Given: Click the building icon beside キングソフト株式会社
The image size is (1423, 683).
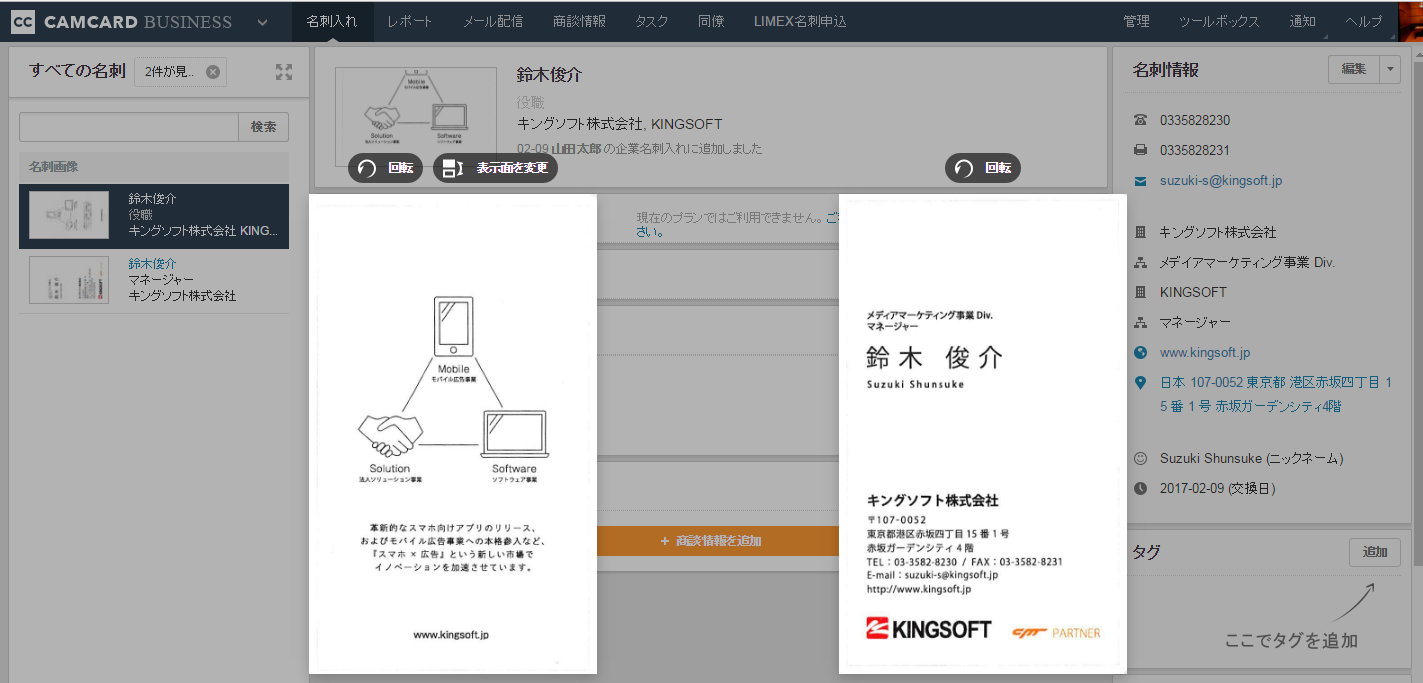Looking at the screenshot, I should click(1141, 232).
